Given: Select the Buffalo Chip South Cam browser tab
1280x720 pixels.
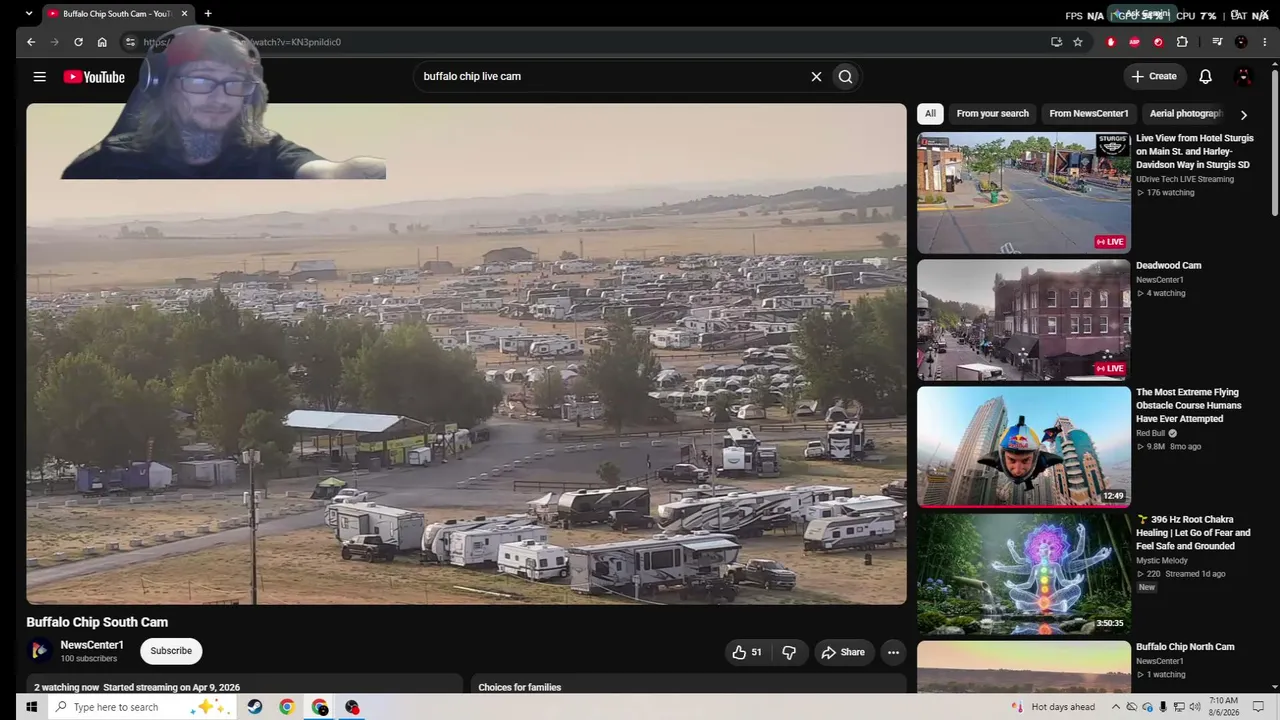Looking at the screenshot, I should click(x=118, y=14).
